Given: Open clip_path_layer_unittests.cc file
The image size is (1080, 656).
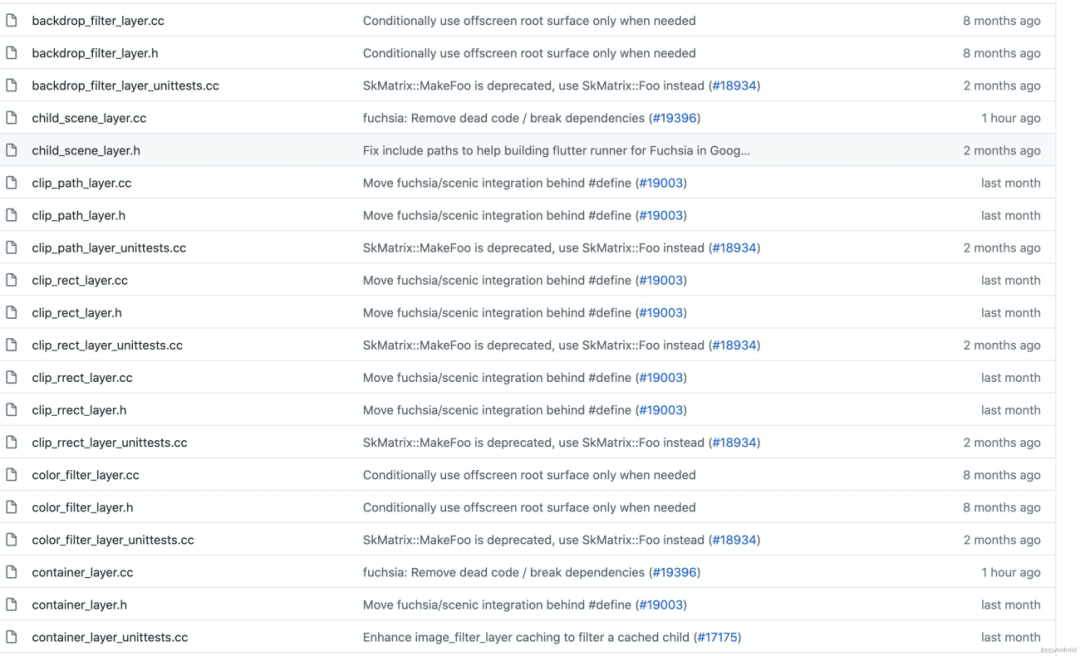Looking at the screenshot, I should [109, 248].
